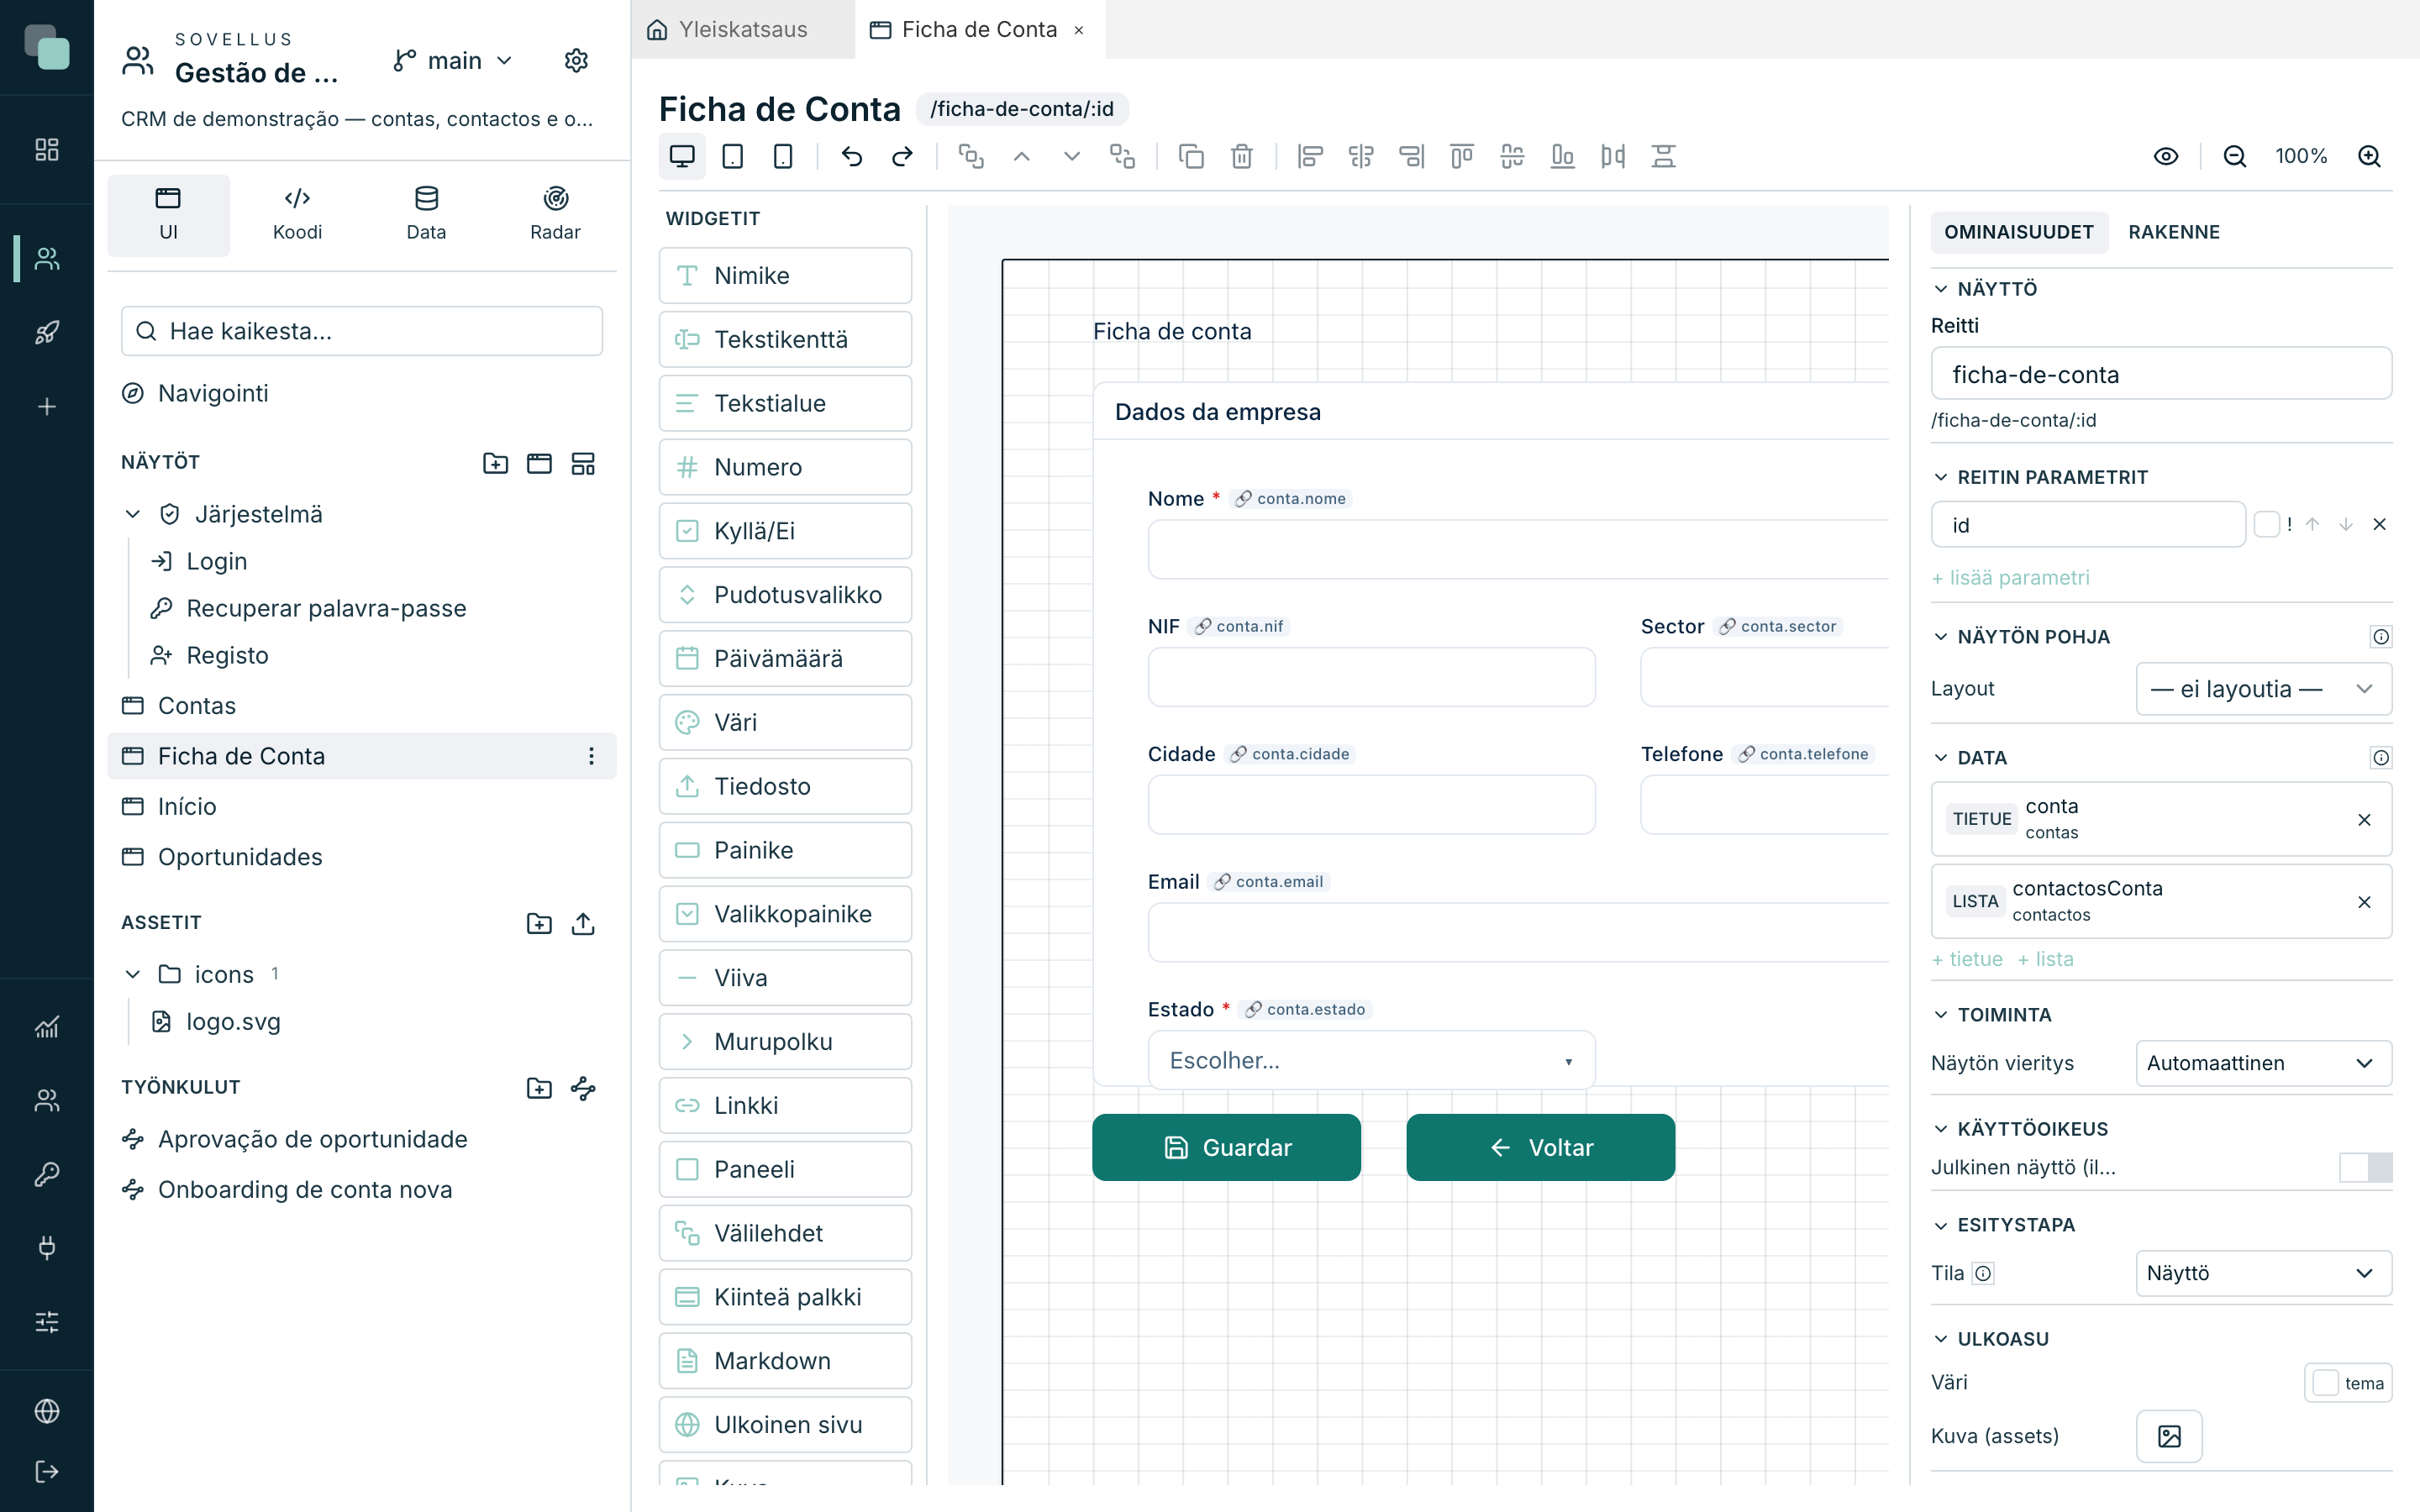
Task: Close the Ficha de Conta tab
Action: [1079, 30]
